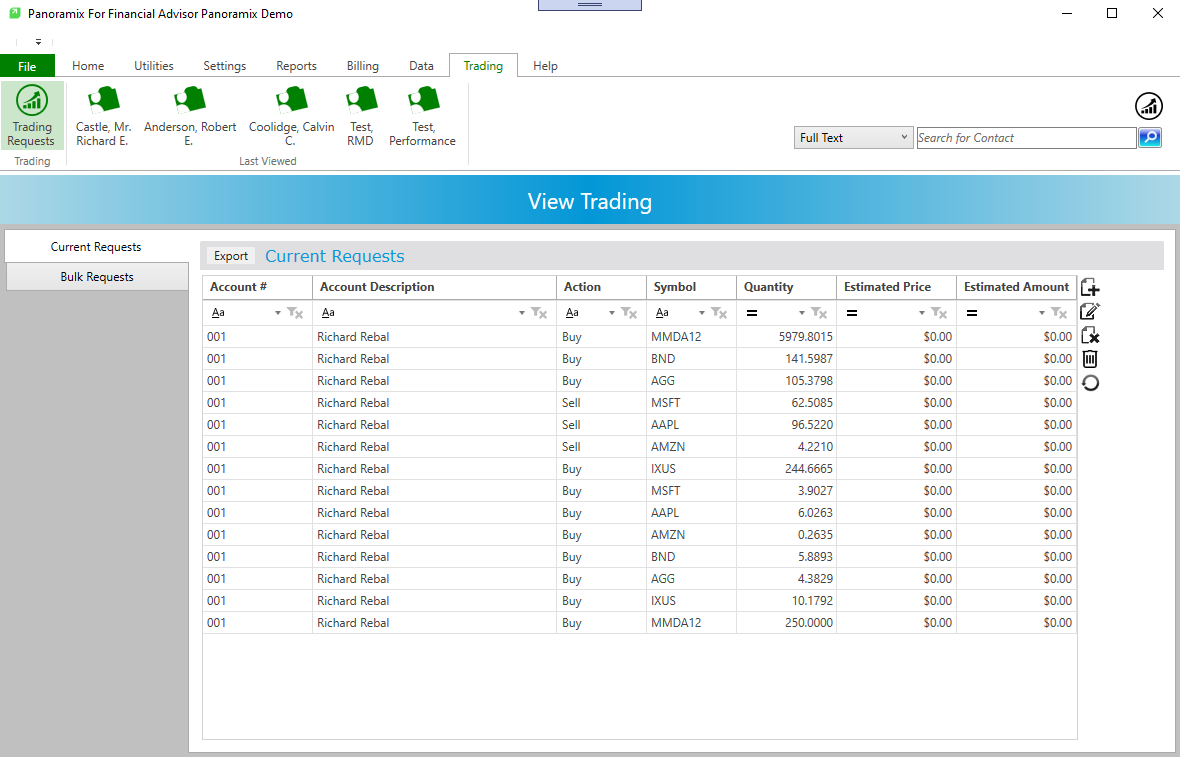This screenshot has height=757, width=1180.
Task: Switch to the Help ribbon tab
Action: 545,66
